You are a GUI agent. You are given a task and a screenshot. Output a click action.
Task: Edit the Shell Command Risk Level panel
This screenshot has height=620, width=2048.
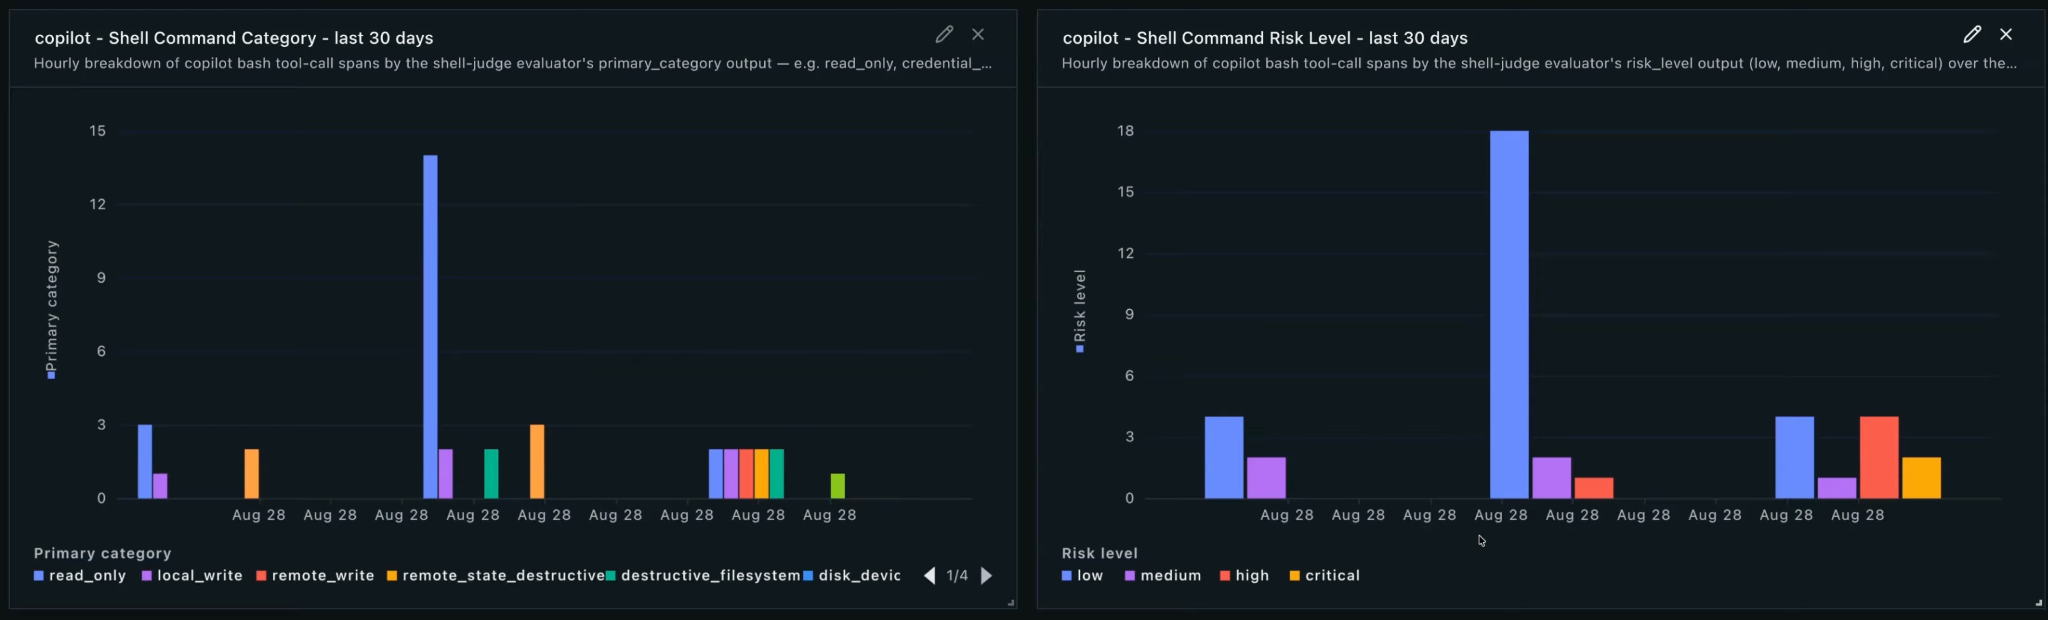click(1972, 34)
